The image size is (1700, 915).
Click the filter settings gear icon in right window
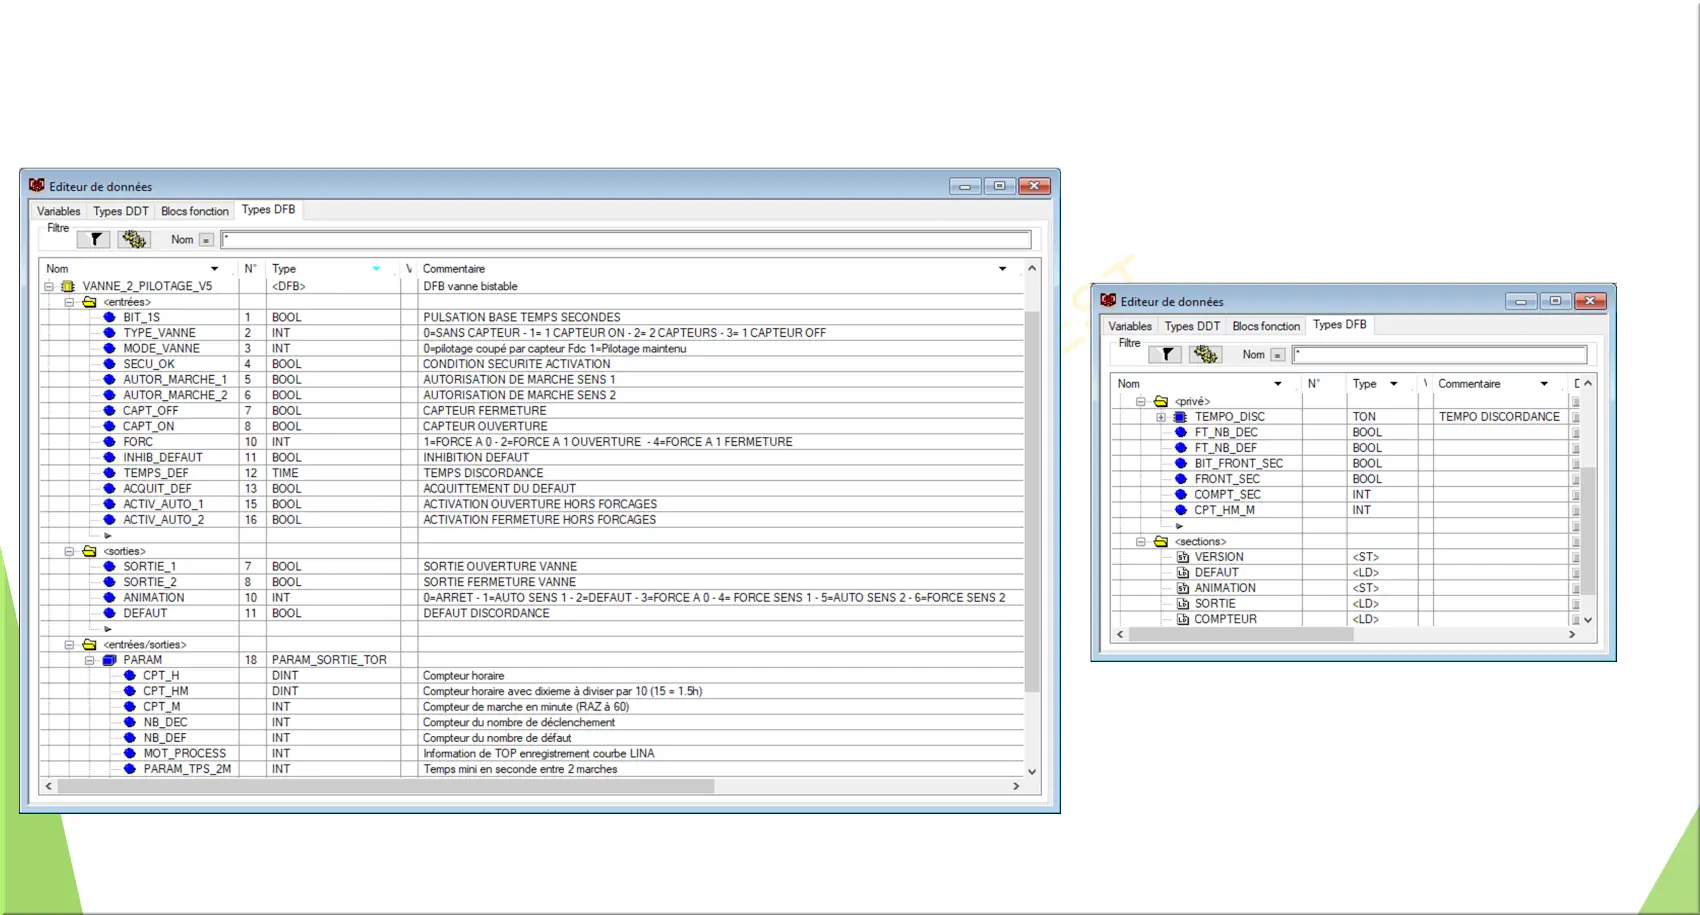(x=1205, y=354)
